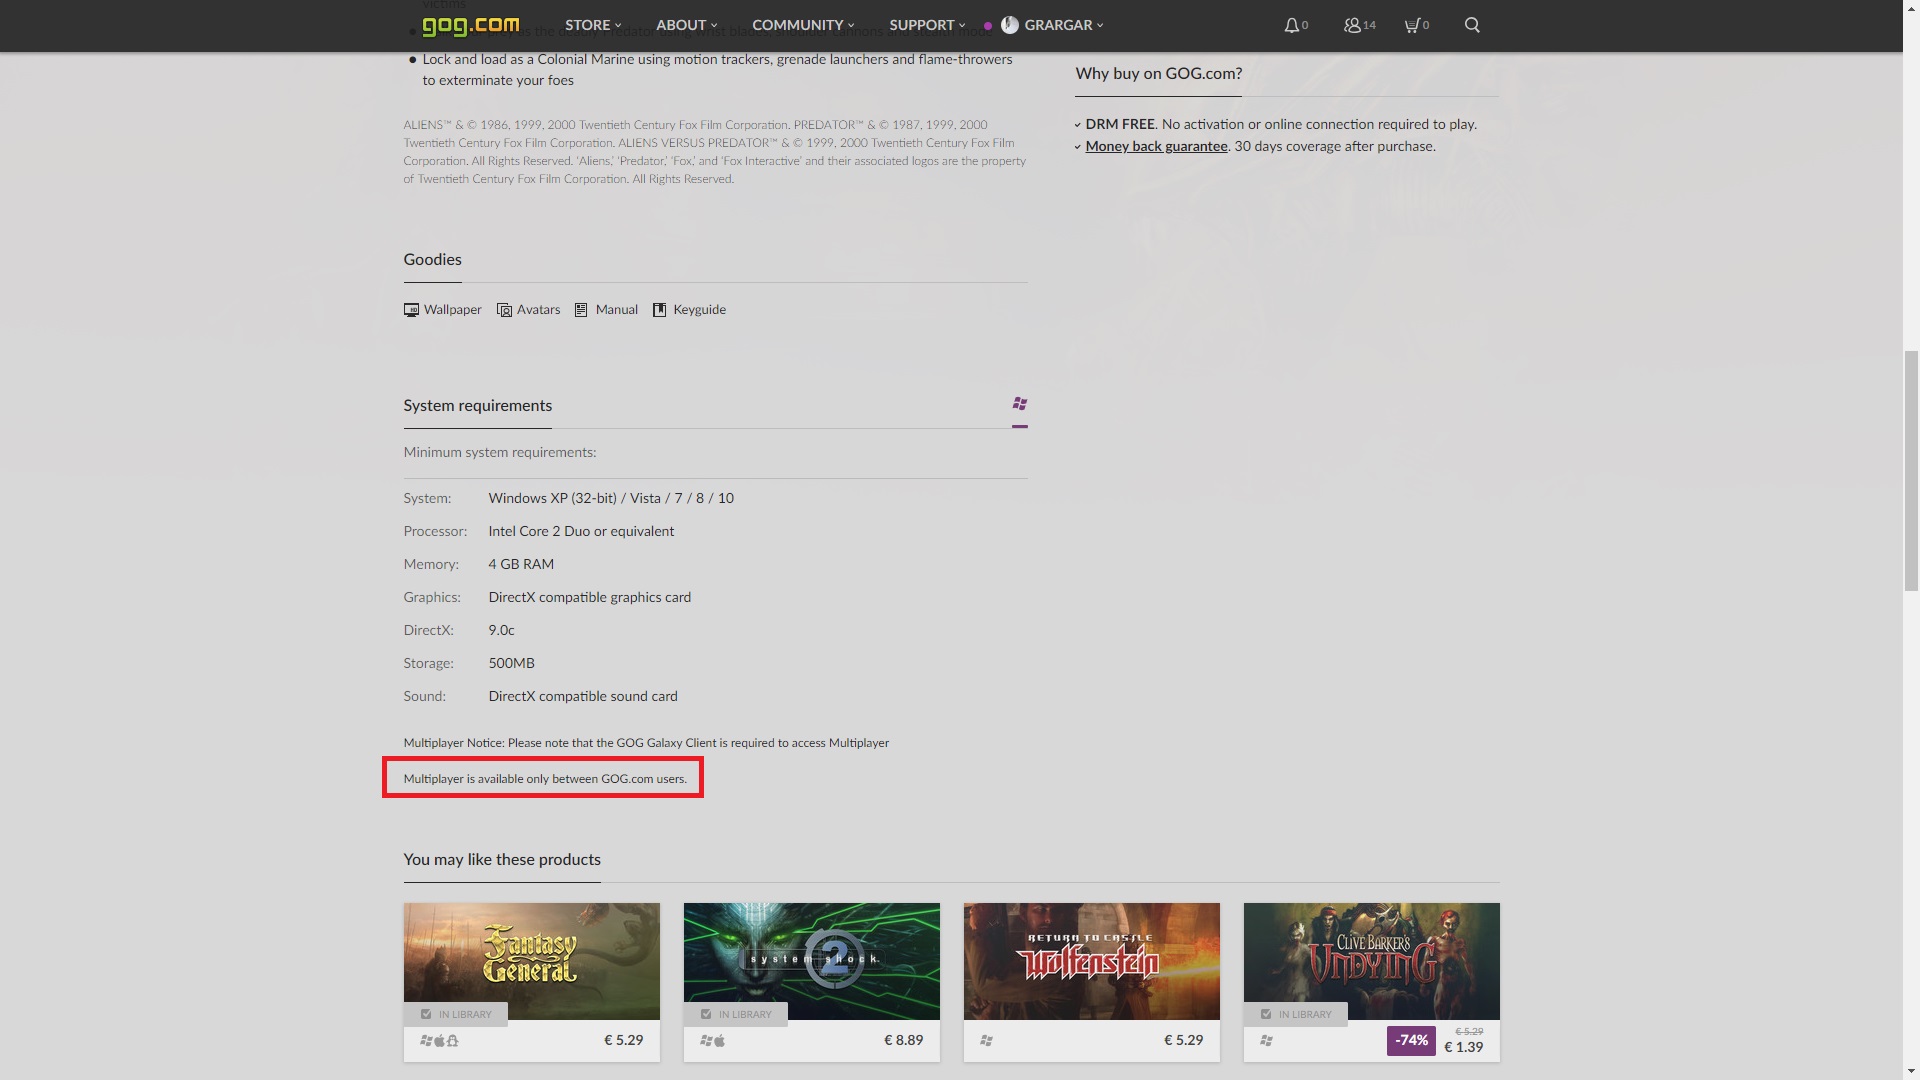Open the System Shock 2 cover thumbnail

812,961
